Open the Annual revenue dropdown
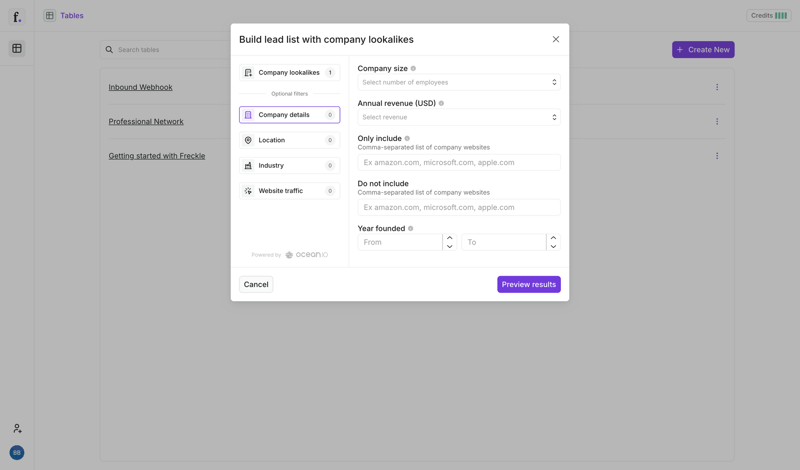 click(x=459, y=117)
